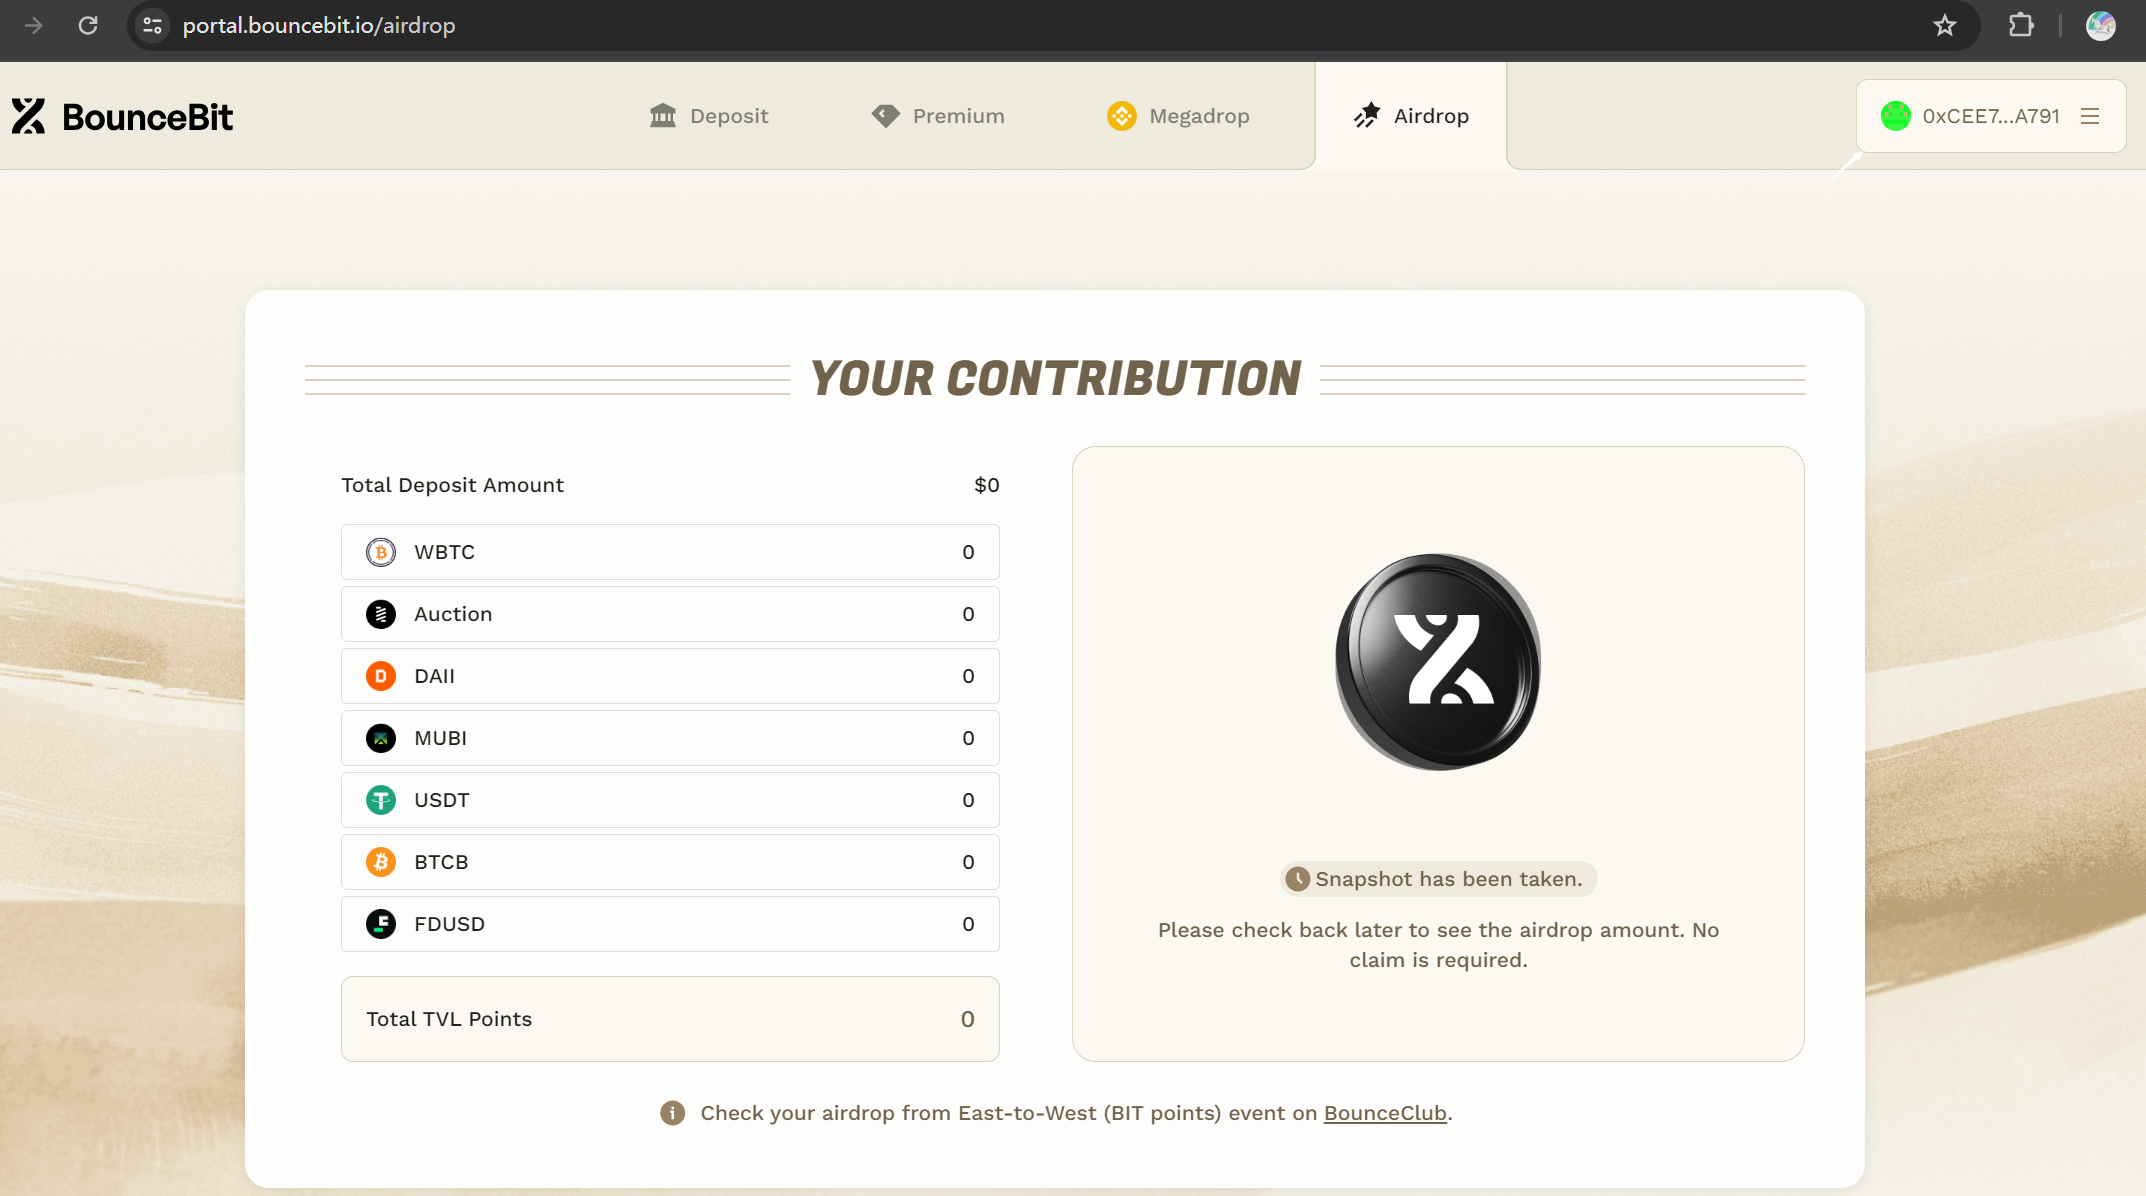Reload the page
The width and height of the screenshot is (2146, 1196).
coord(88,25)
